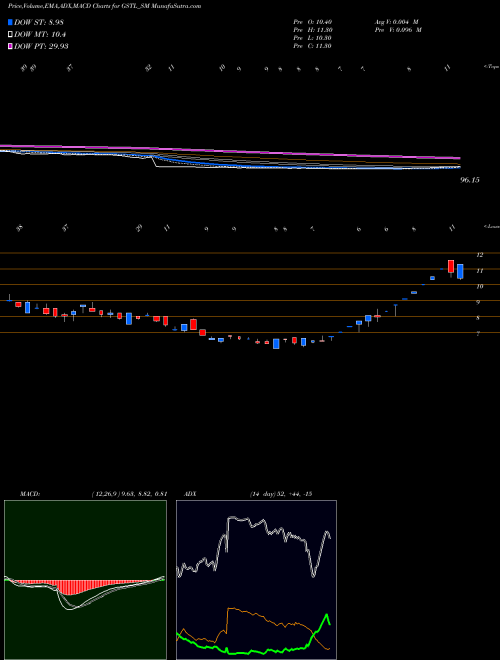This screenshot has width=500, height=660.
Task: Click the last blue candlestick on the right
Action: tap(460, 271)
